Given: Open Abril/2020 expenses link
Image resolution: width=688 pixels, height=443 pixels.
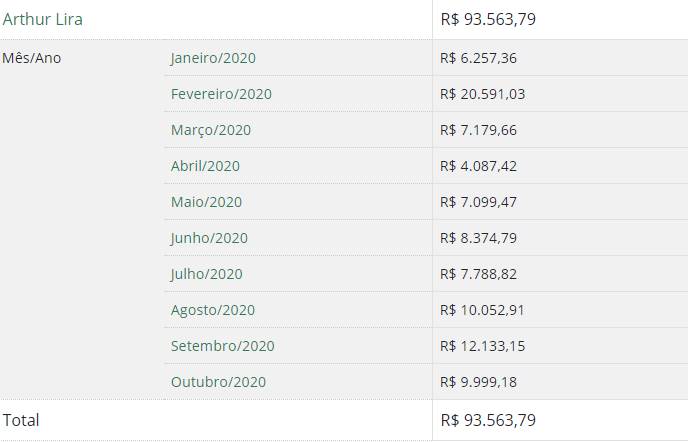Looking at the screenshot, I should click(205, 166).
